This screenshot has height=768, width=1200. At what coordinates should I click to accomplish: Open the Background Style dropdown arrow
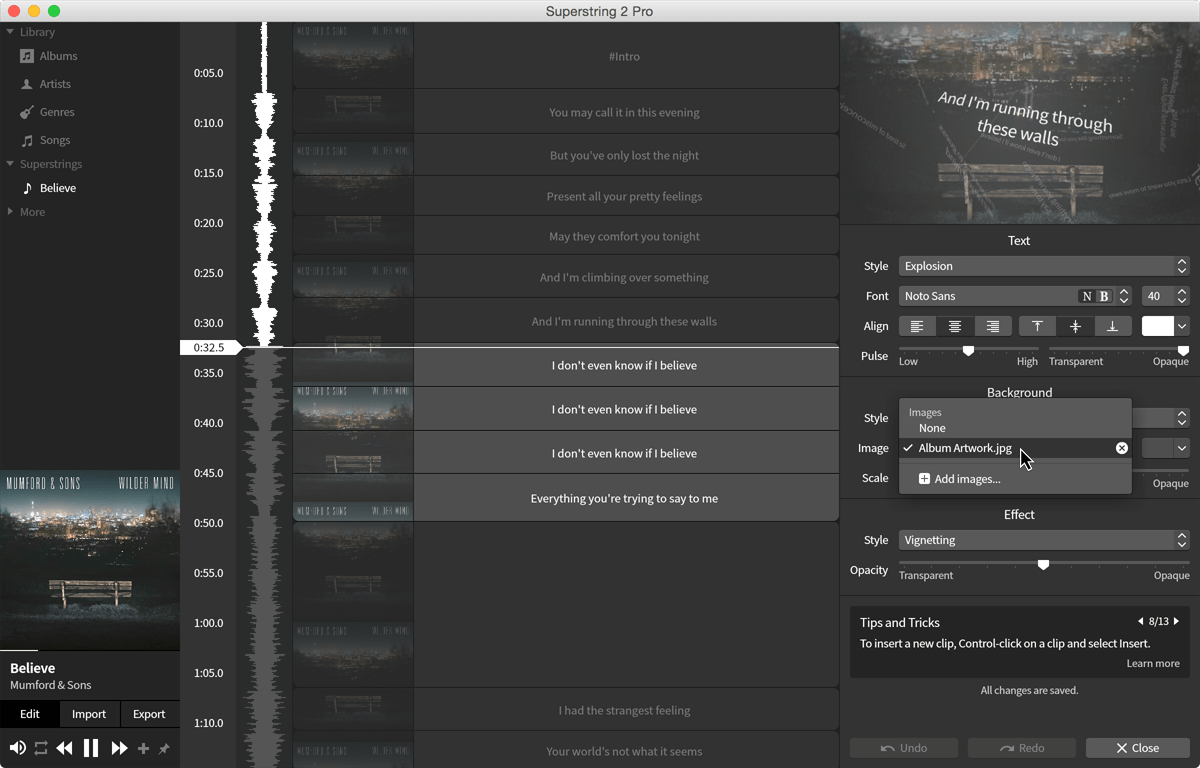(1182, 418)
